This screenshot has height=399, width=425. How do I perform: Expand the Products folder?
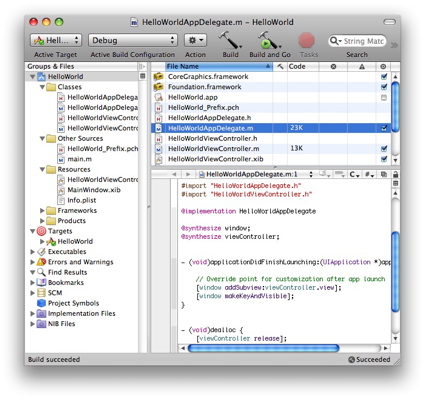[x=42, y=221]
